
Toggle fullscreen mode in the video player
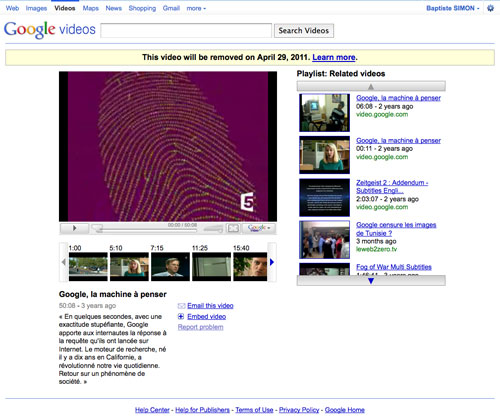pyautogui.click(x=233, y=228)
